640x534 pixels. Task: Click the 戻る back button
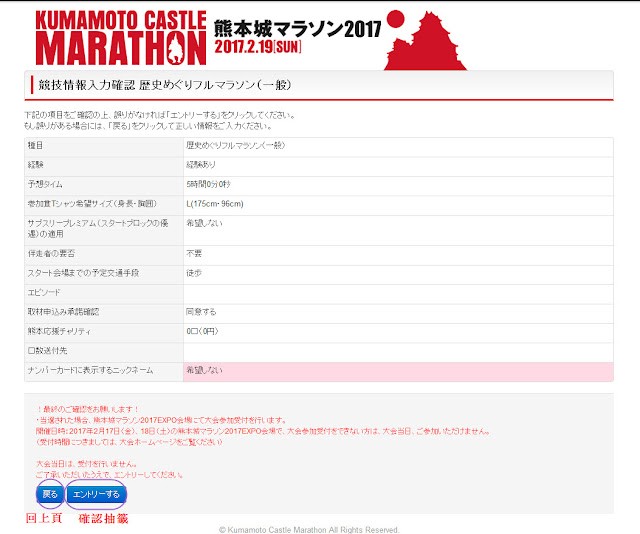coord(50,494)
